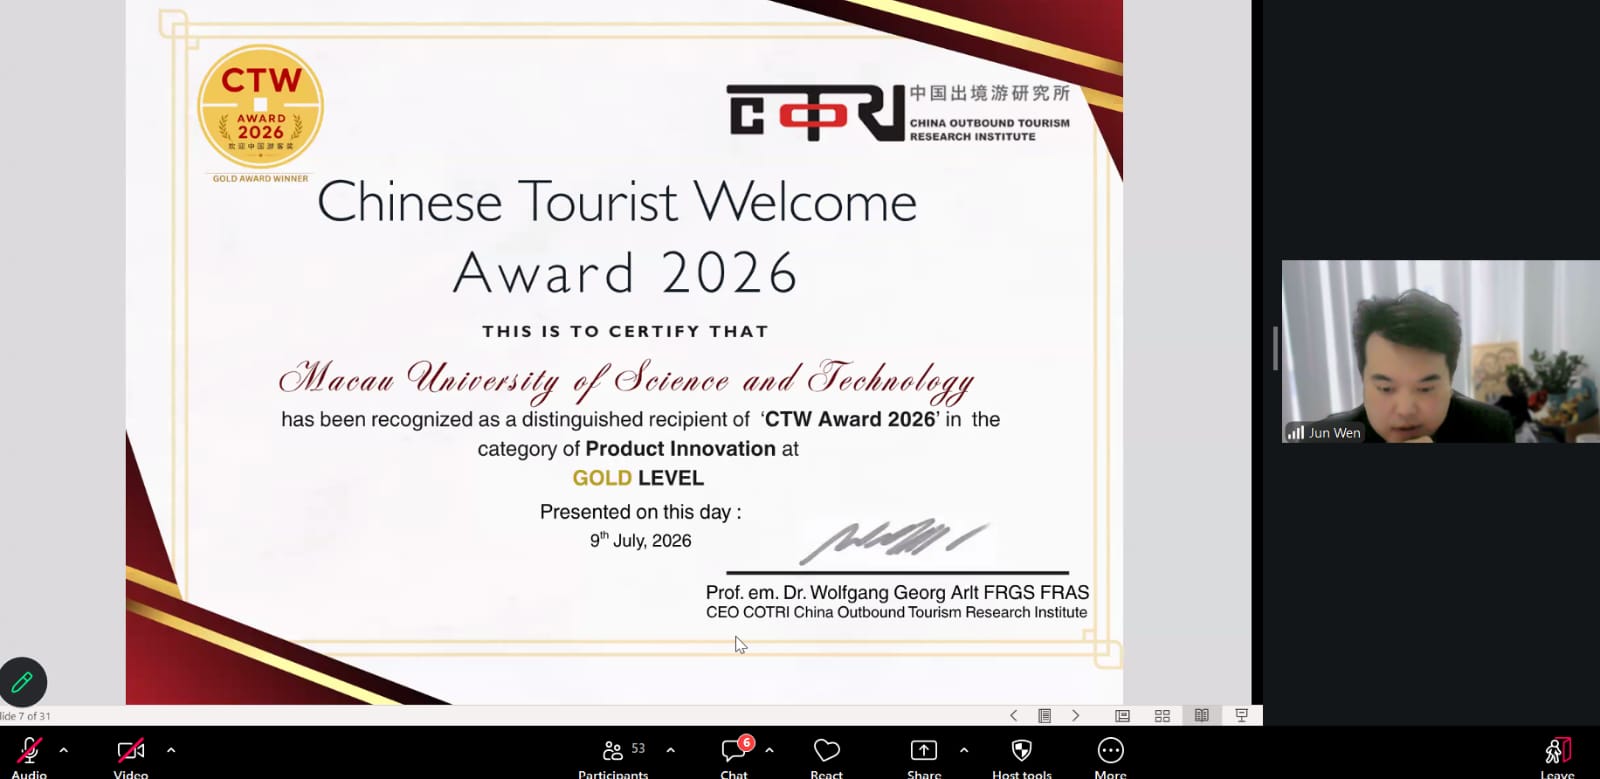This screenshot has height=779, width=1600.
Task: Click the 'Slide 7 of 31' indicator
Action: pyautogui.click(x=25, y=716)
